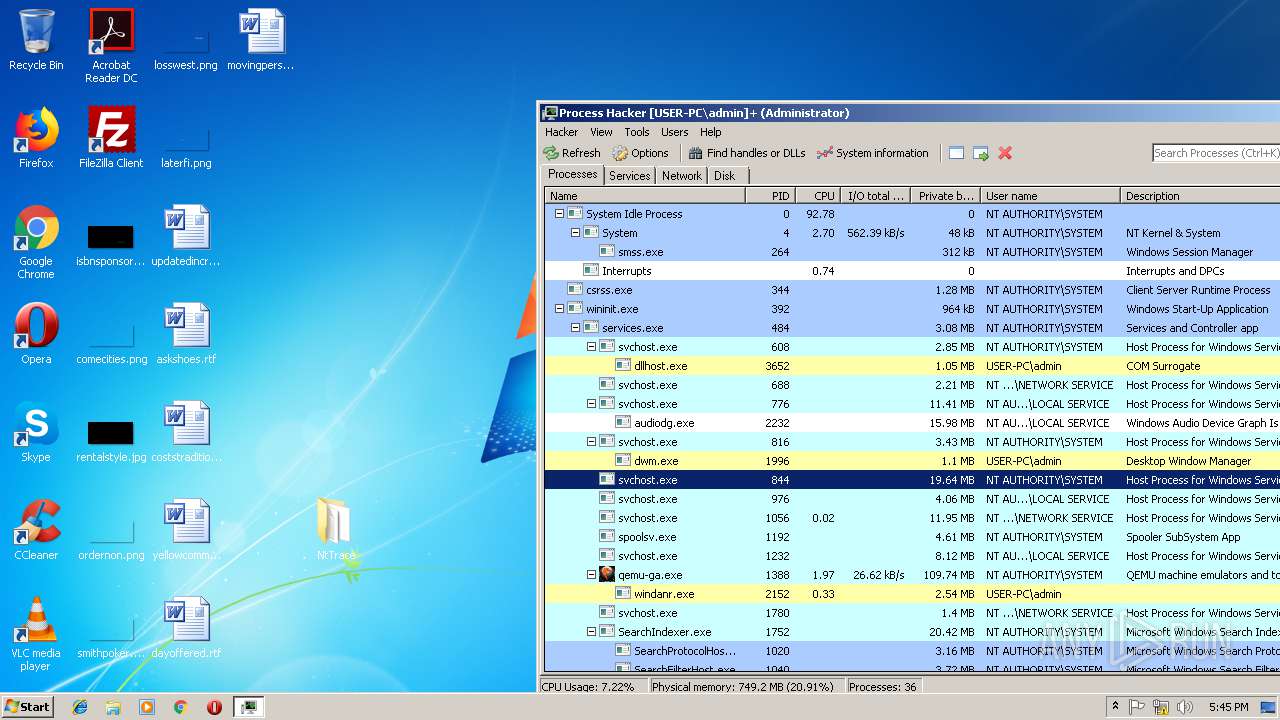Select the Acrobat Reader DC desktop shortcut
This screenshot has width=1280, height=720.
coord(111,46)
